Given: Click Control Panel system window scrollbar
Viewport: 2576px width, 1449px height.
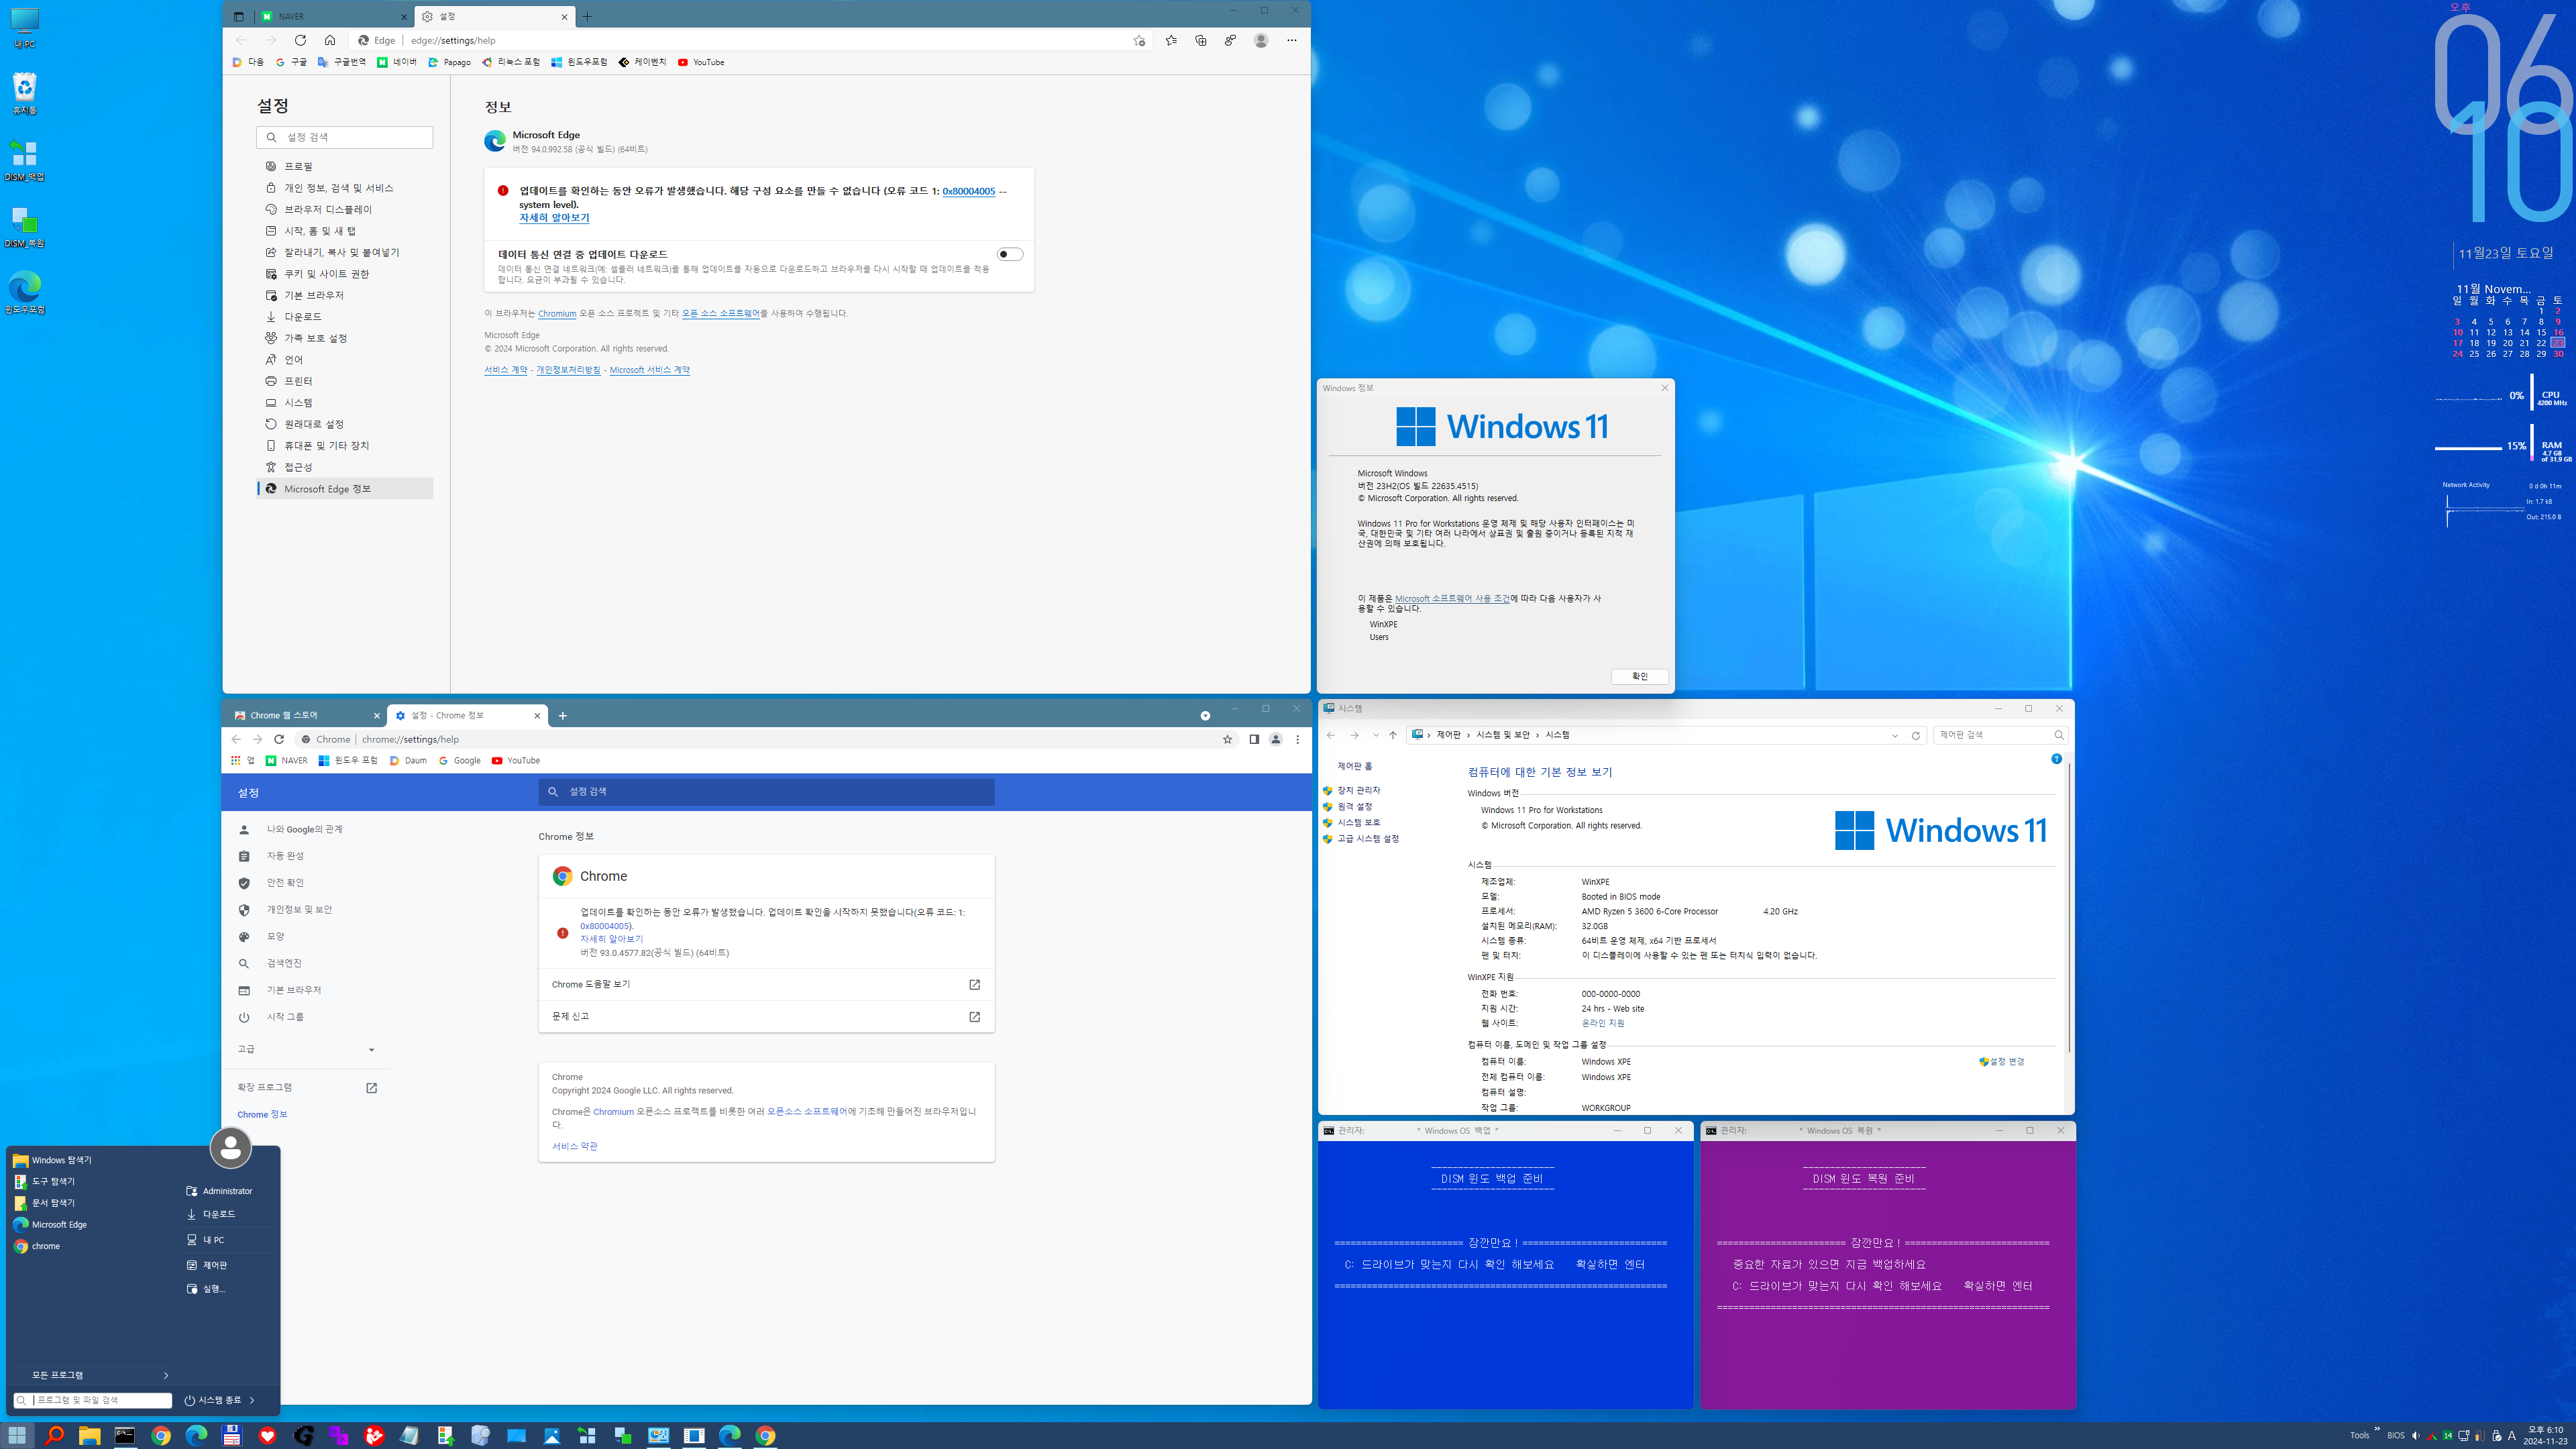Looking at the screenshot, I should [2068, 908].
